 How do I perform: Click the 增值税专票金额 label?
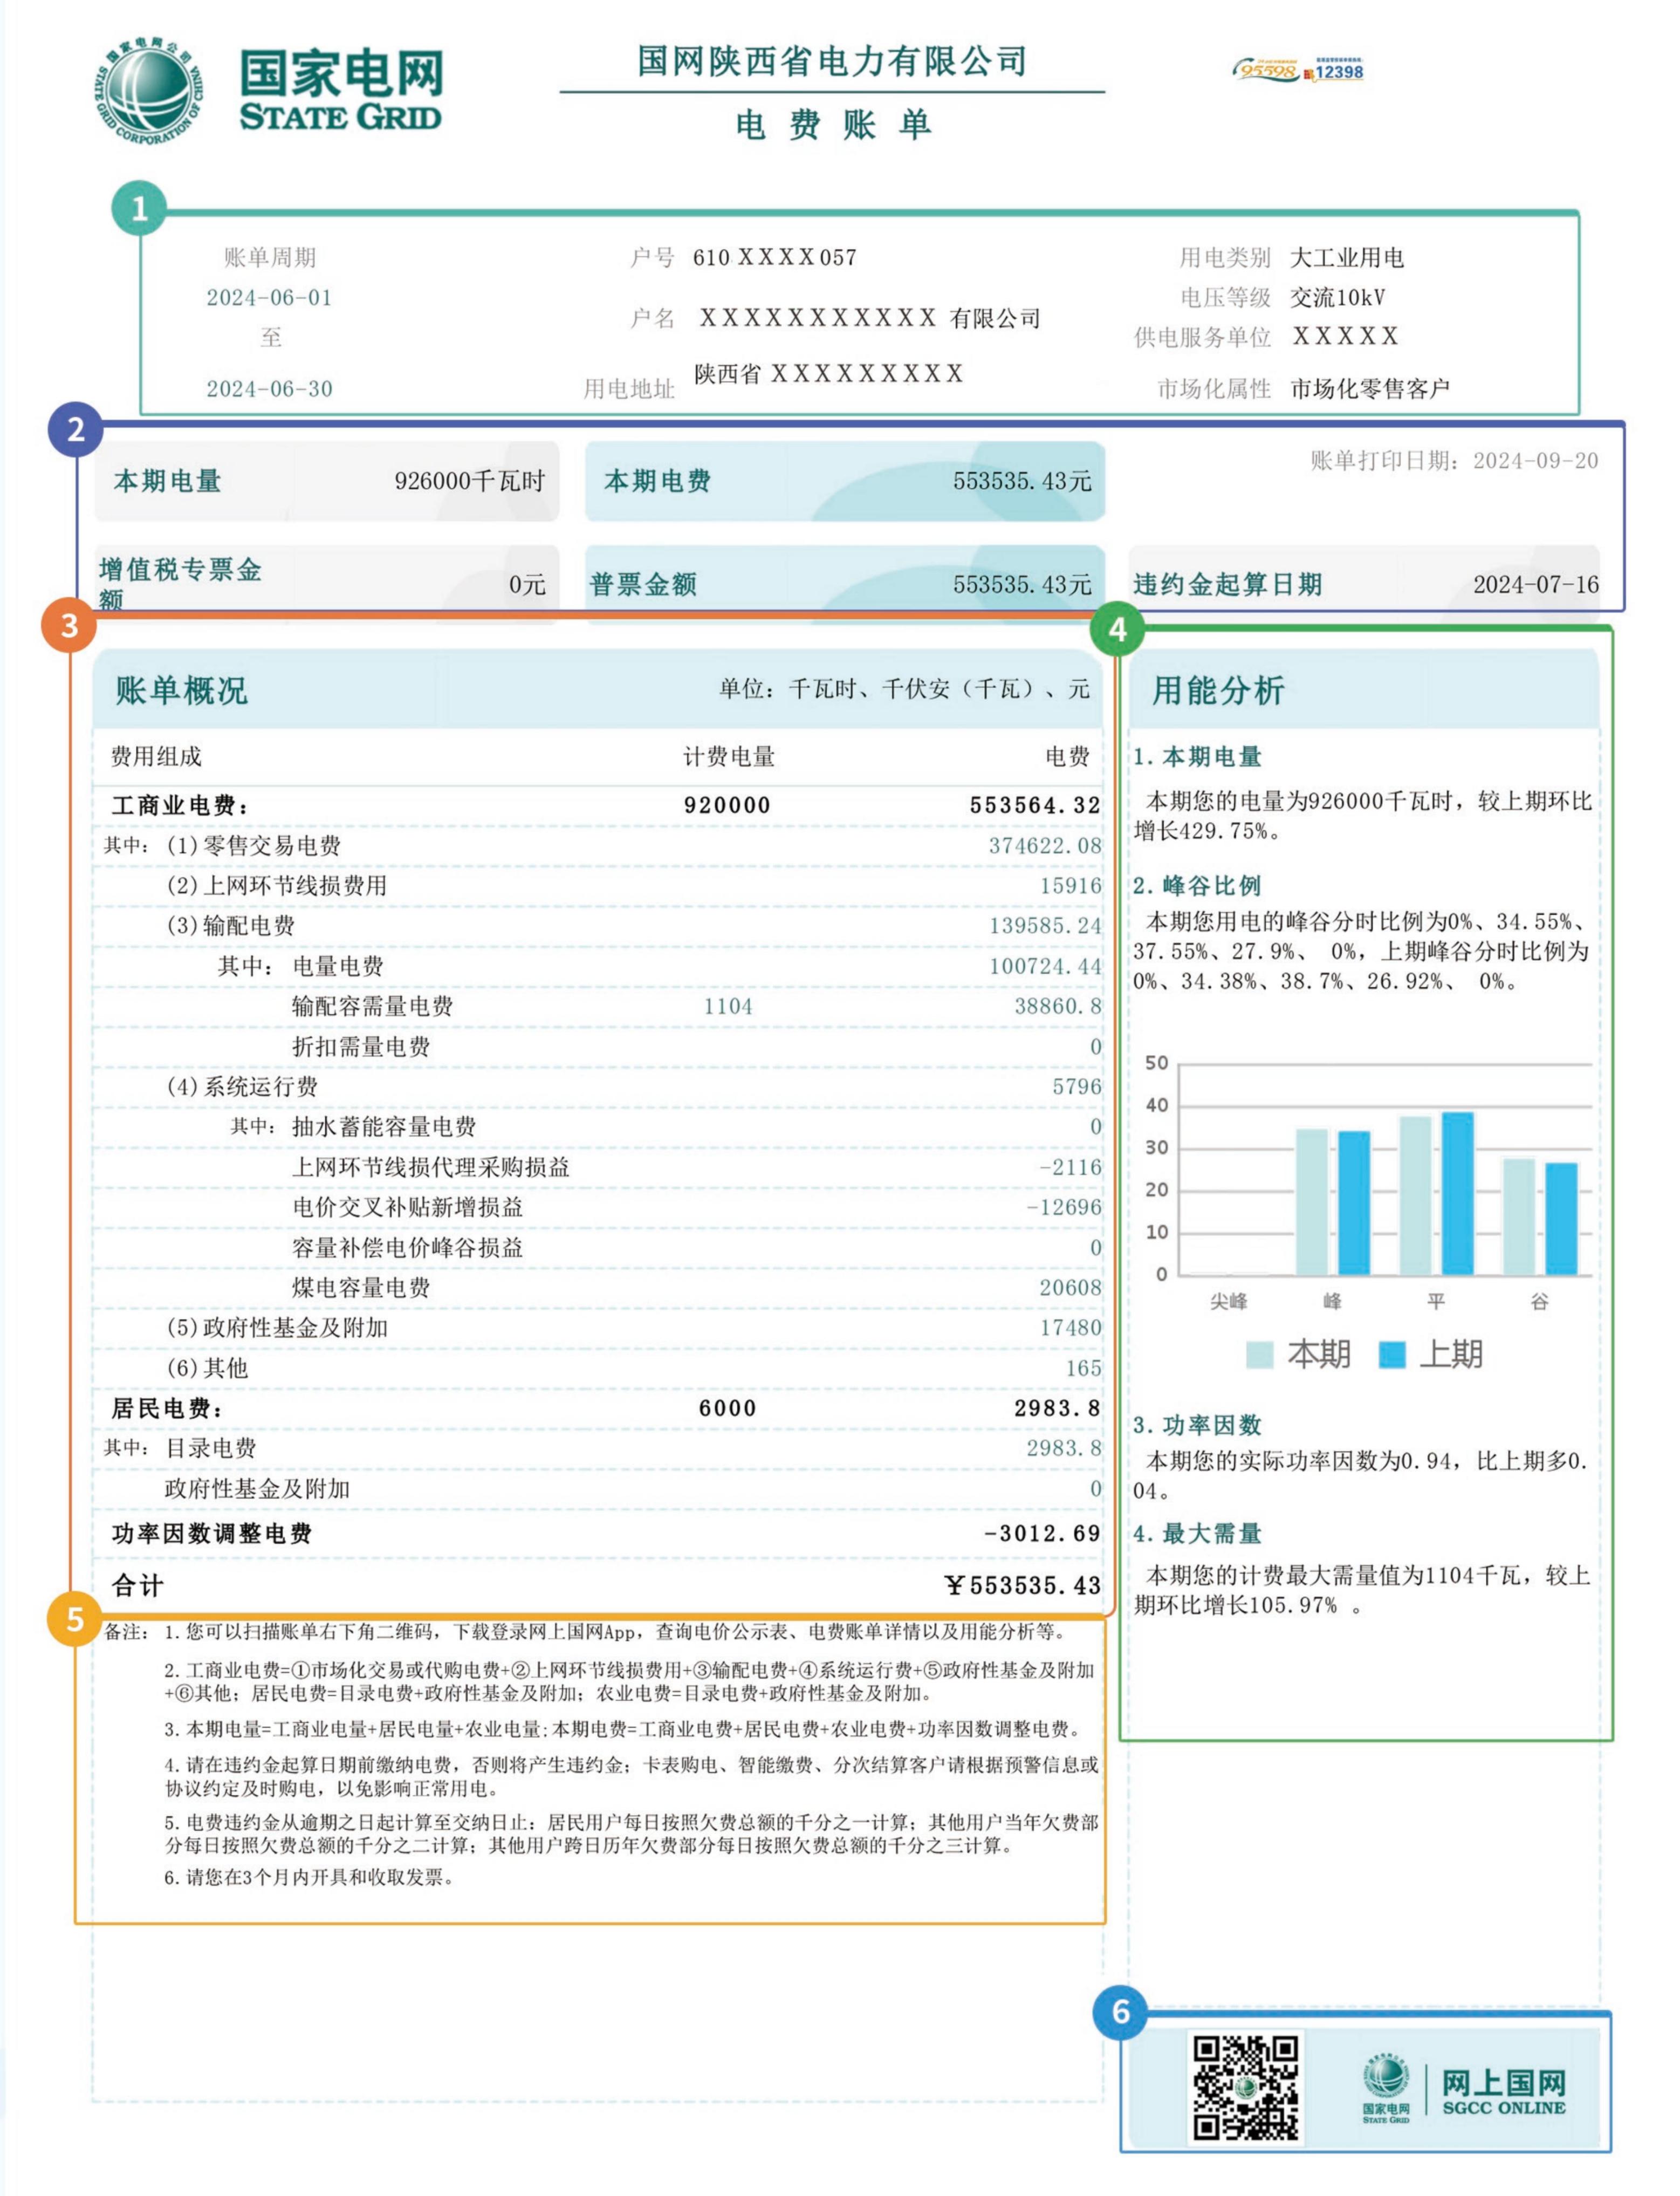point(180,584)
